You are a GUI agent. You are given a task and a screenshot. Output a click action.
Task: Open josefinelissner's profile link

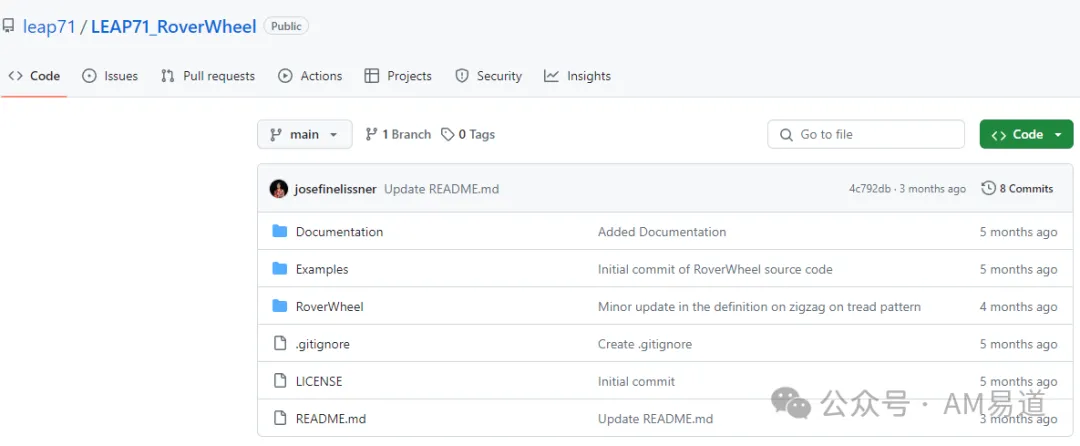click(x=335, y=189)
